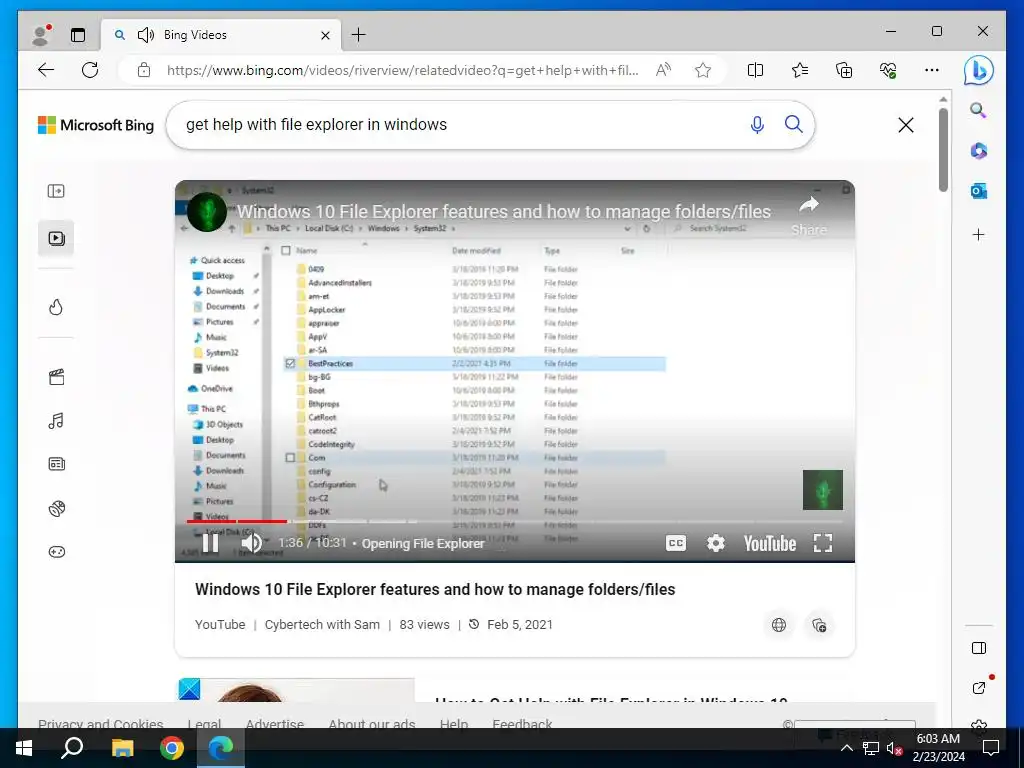Image resolution: width=1024 pixels, height=768 pixels.
Task: Open Trending flame icon in sidebar
Action: tap(56, 307)
